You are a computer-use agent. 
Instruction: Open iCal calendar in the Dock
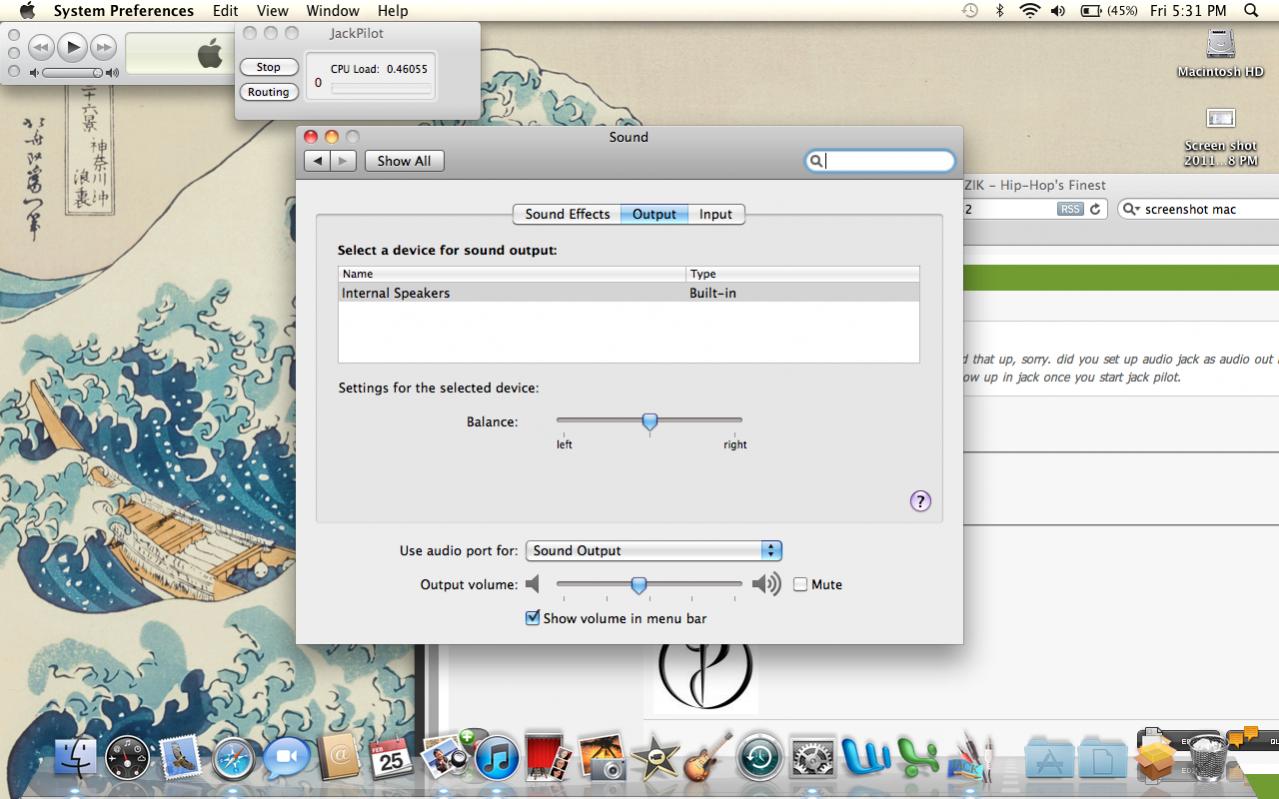pyautogui.click(x=392, y=759)
